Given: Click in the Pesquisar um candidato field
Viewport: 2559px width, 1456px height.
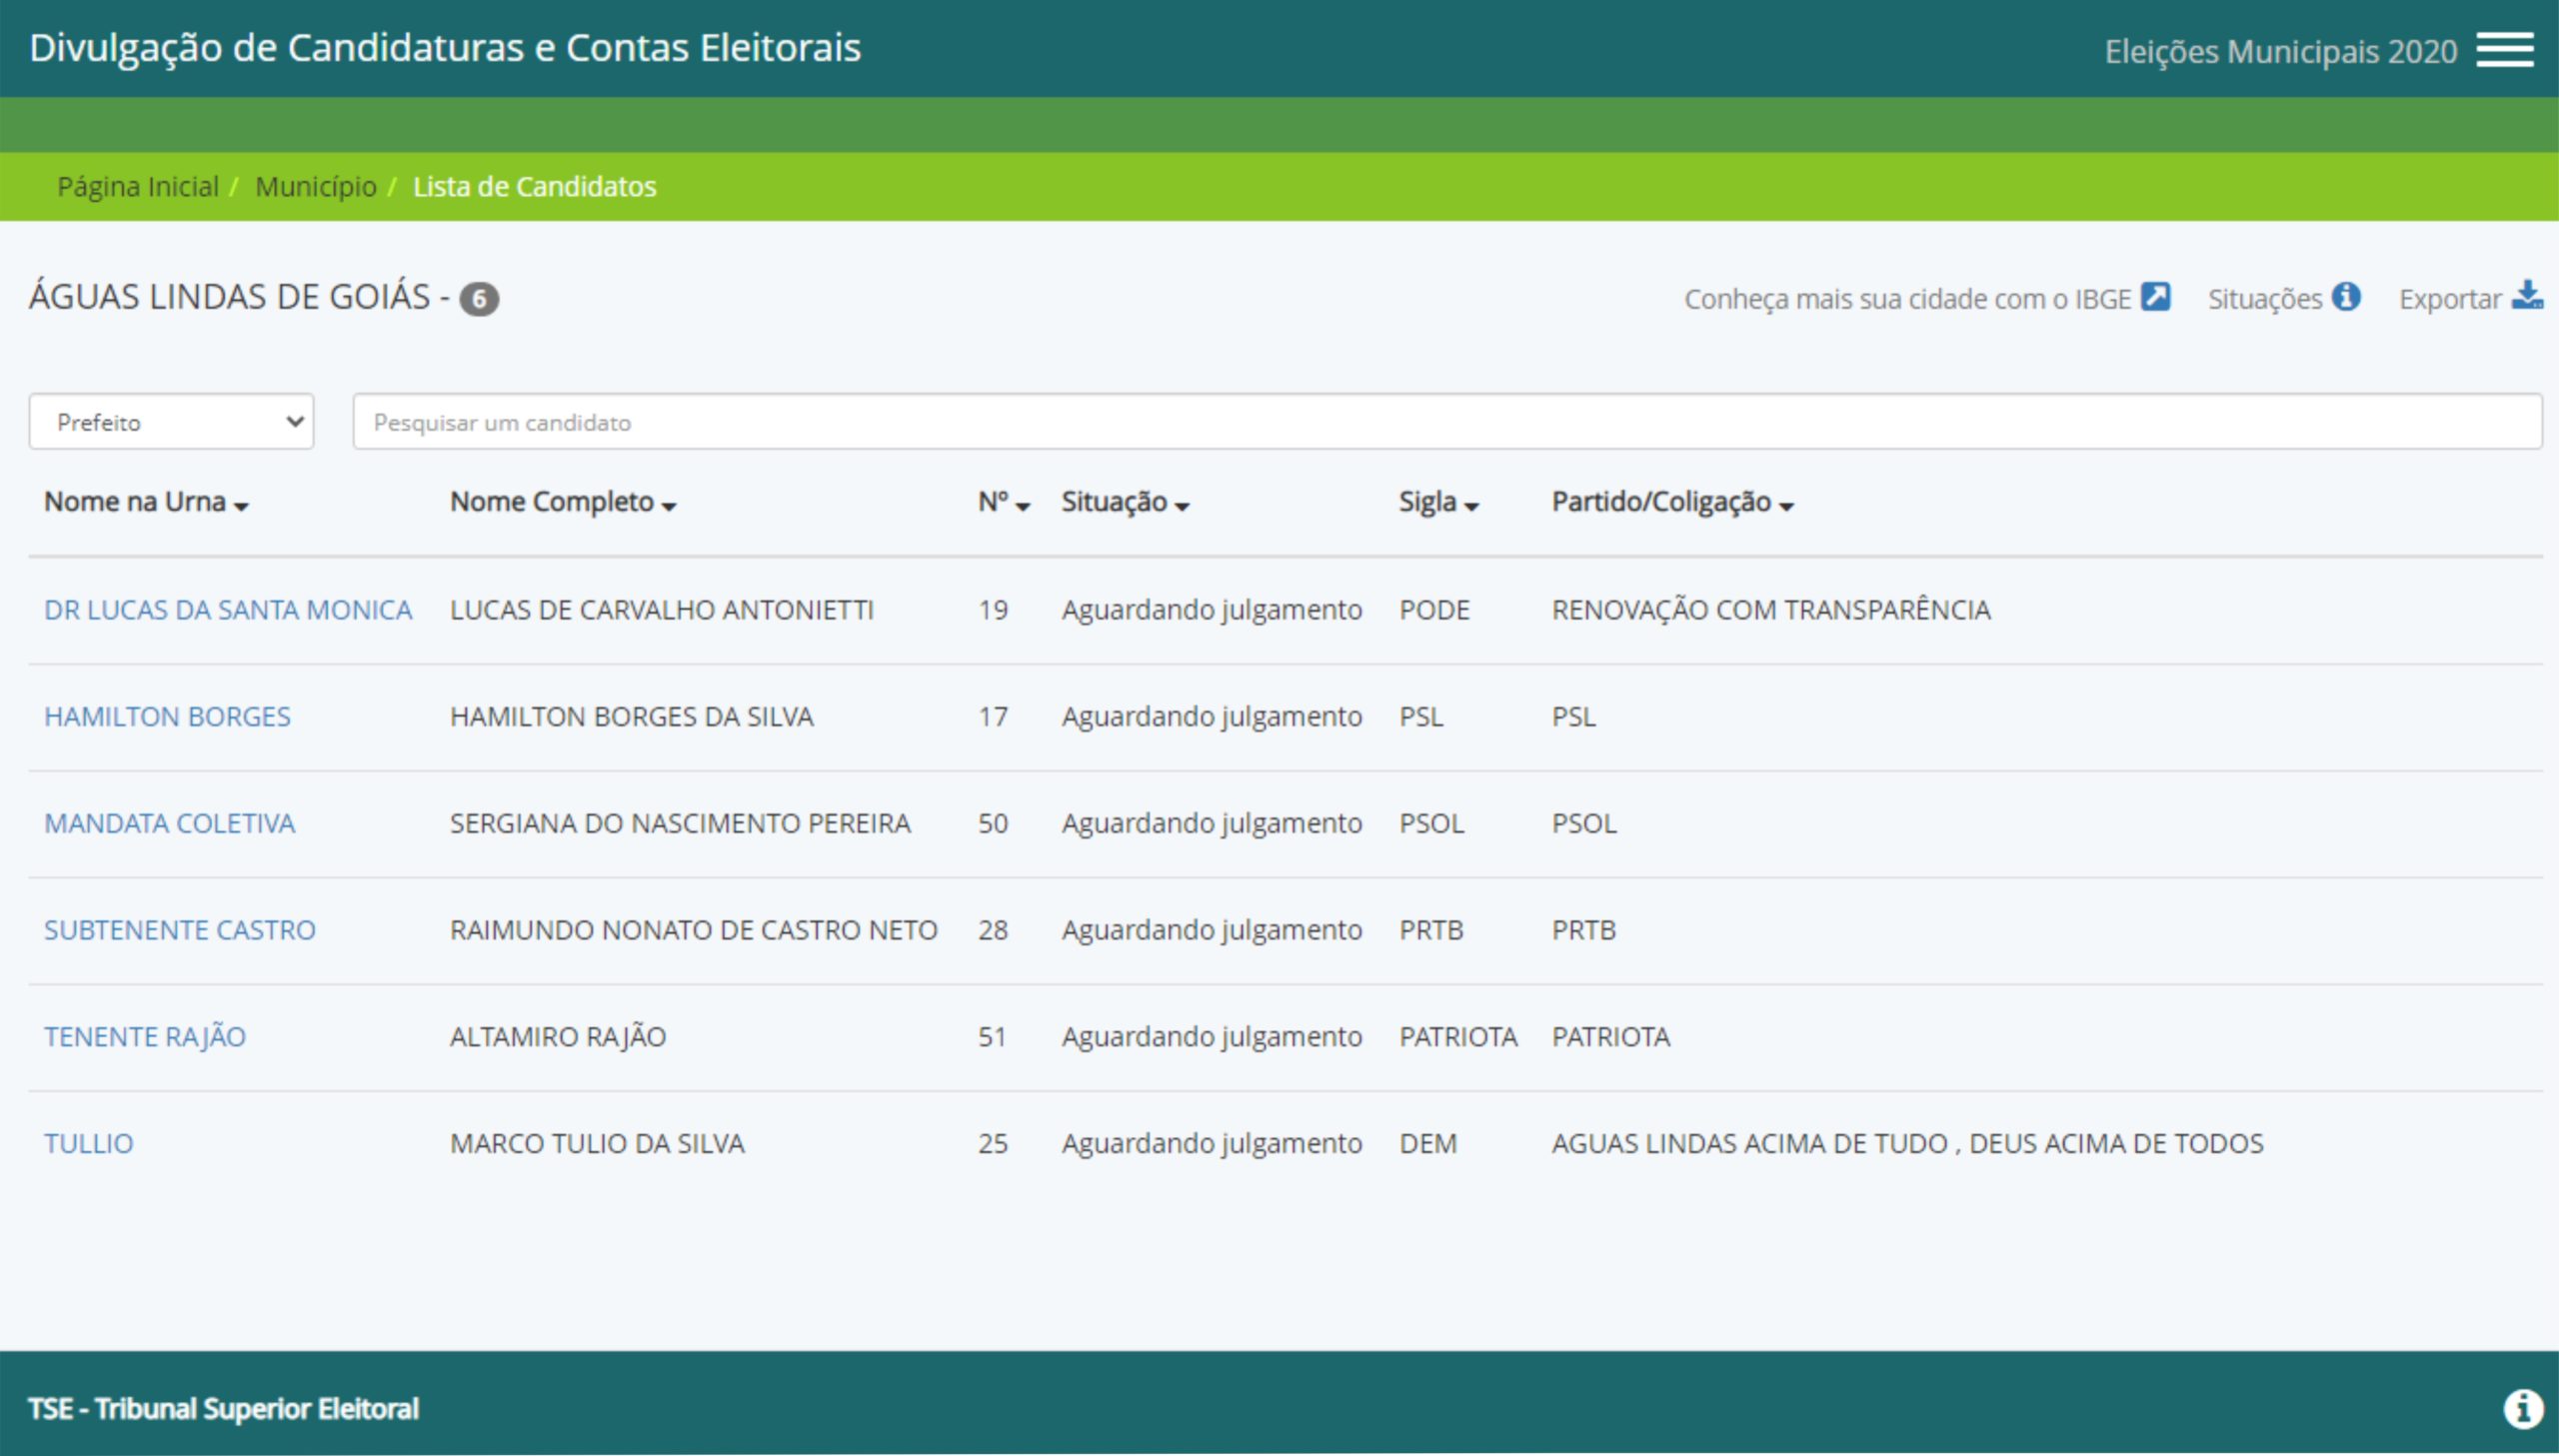Looking at the screenshot, I should tap(1447, 422).
